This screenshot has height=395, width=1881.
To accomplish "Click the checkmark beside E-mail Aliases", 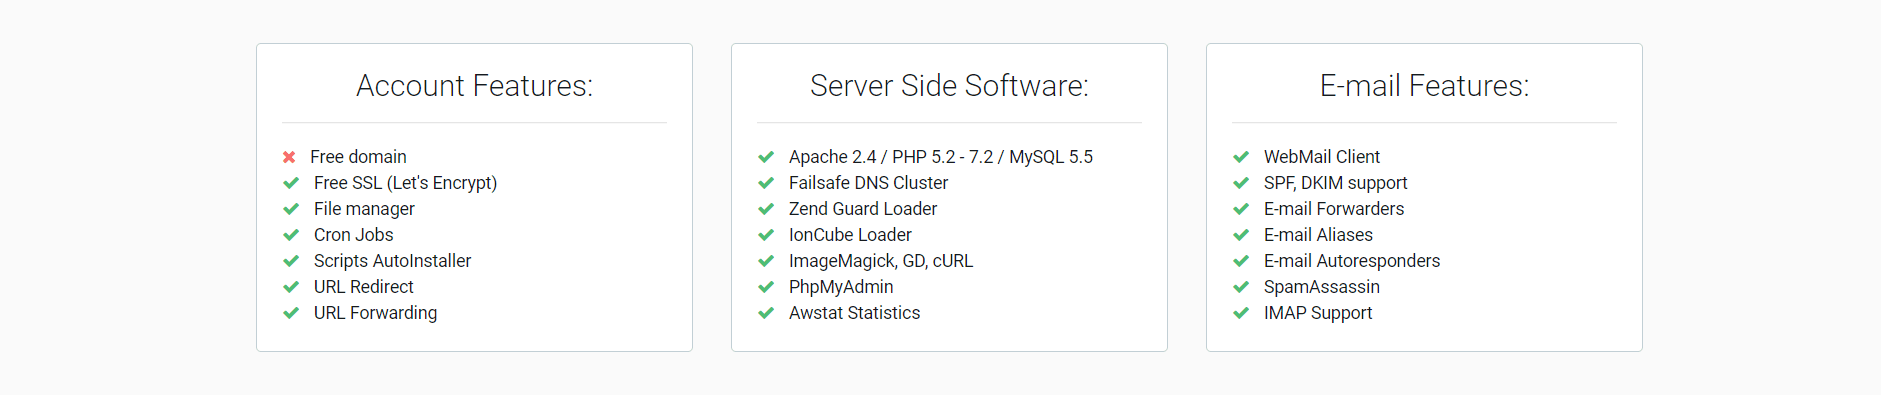I will [1241, 235].
